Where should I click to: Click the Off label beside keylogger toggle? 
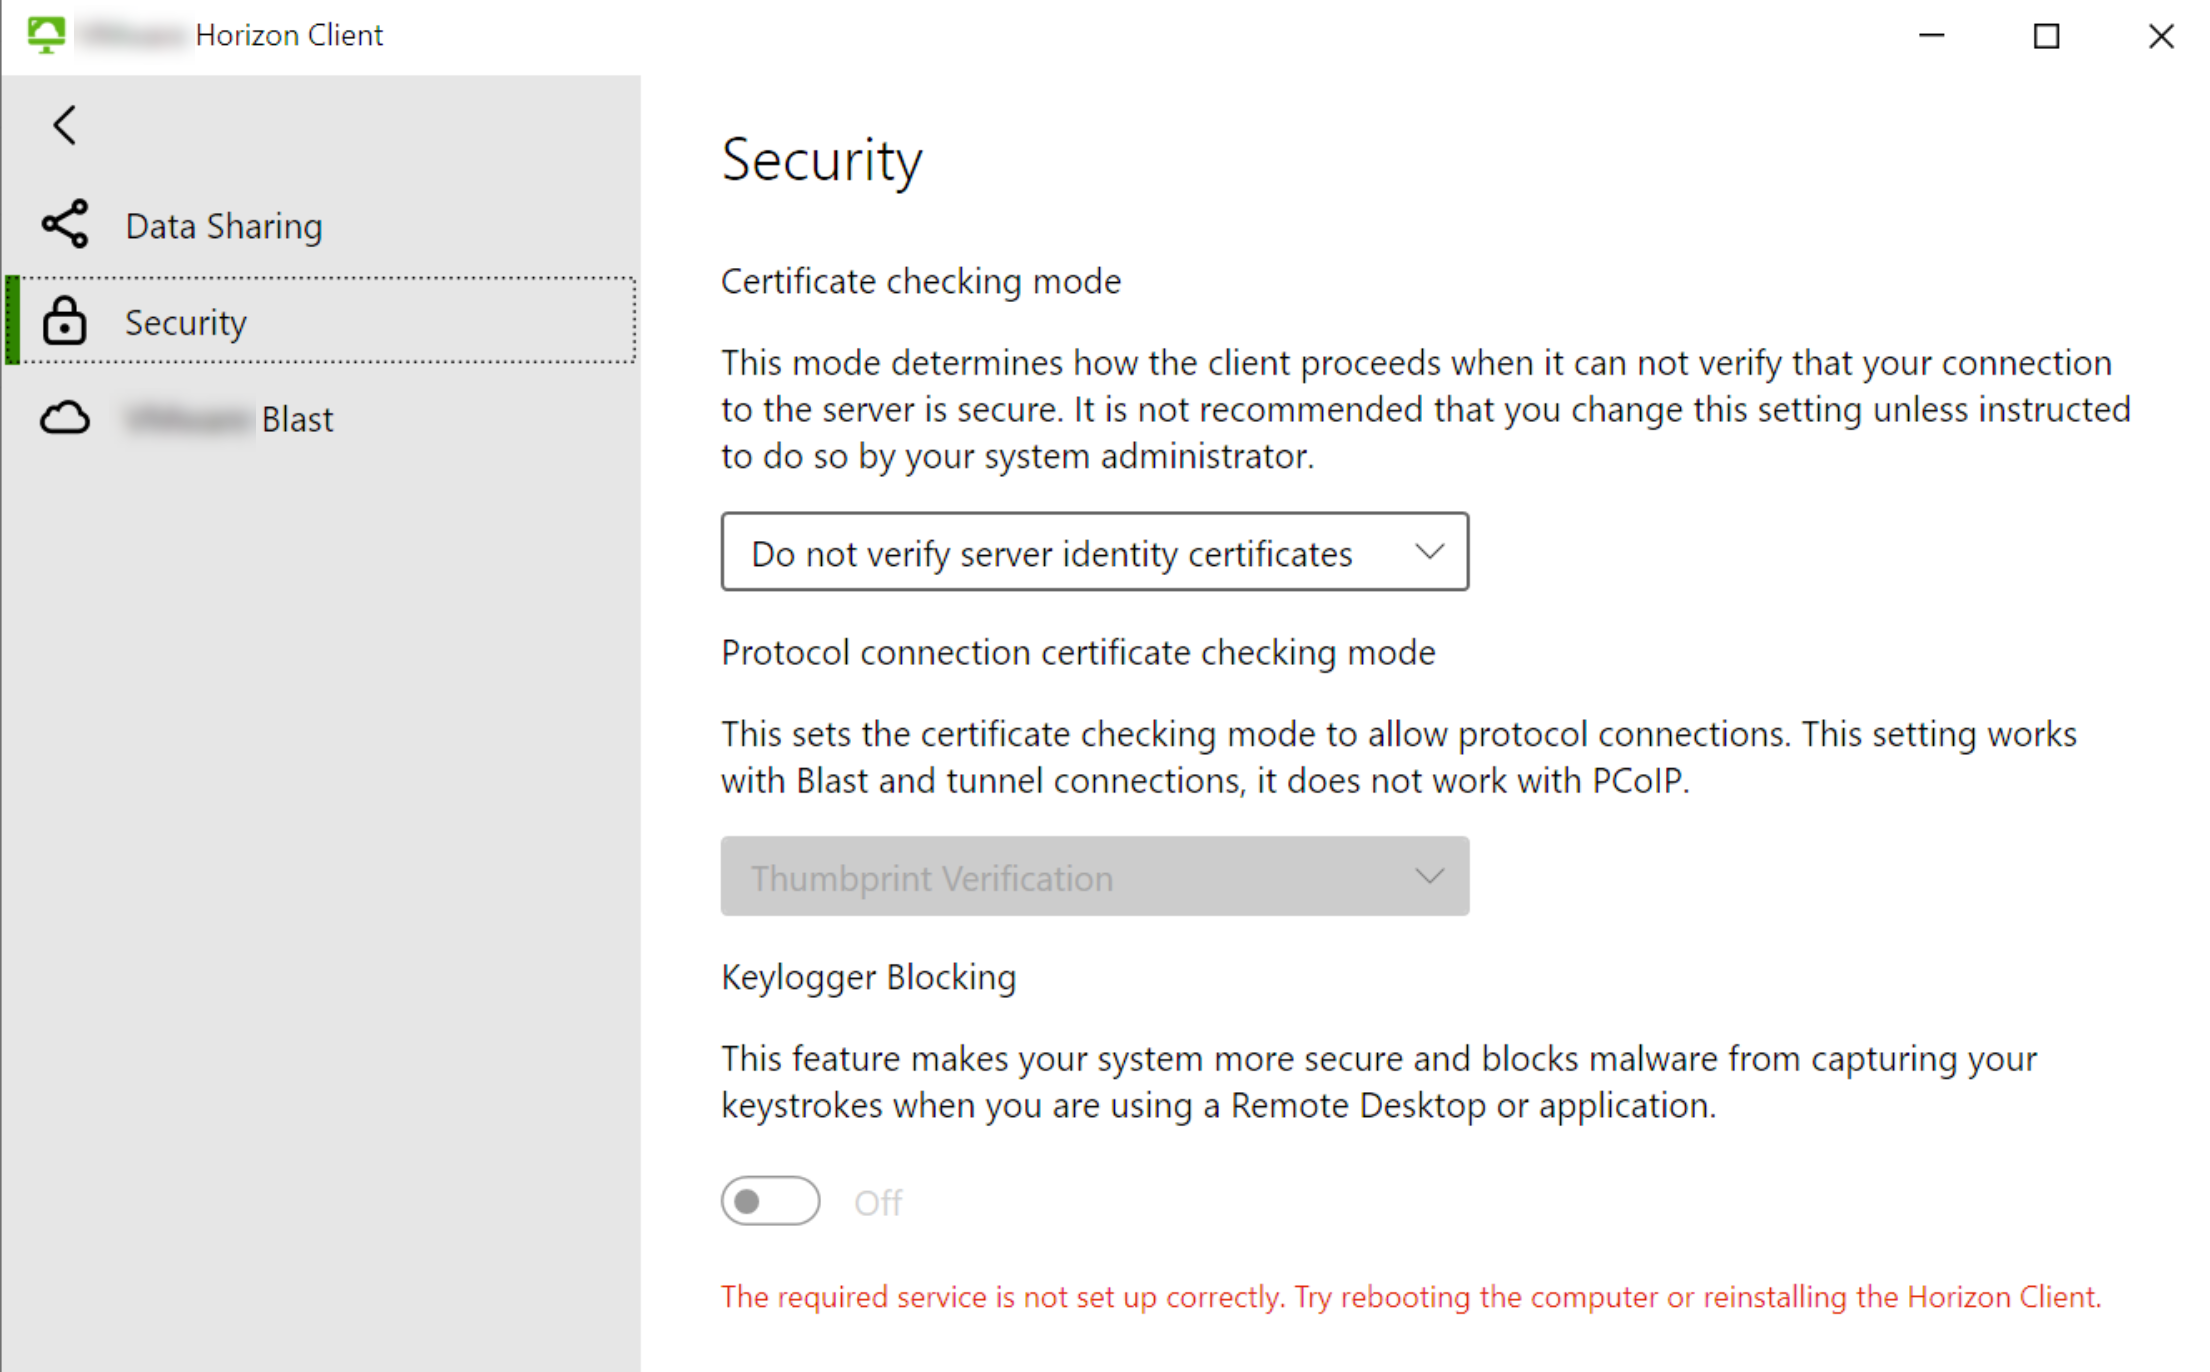click(878, 1203)
